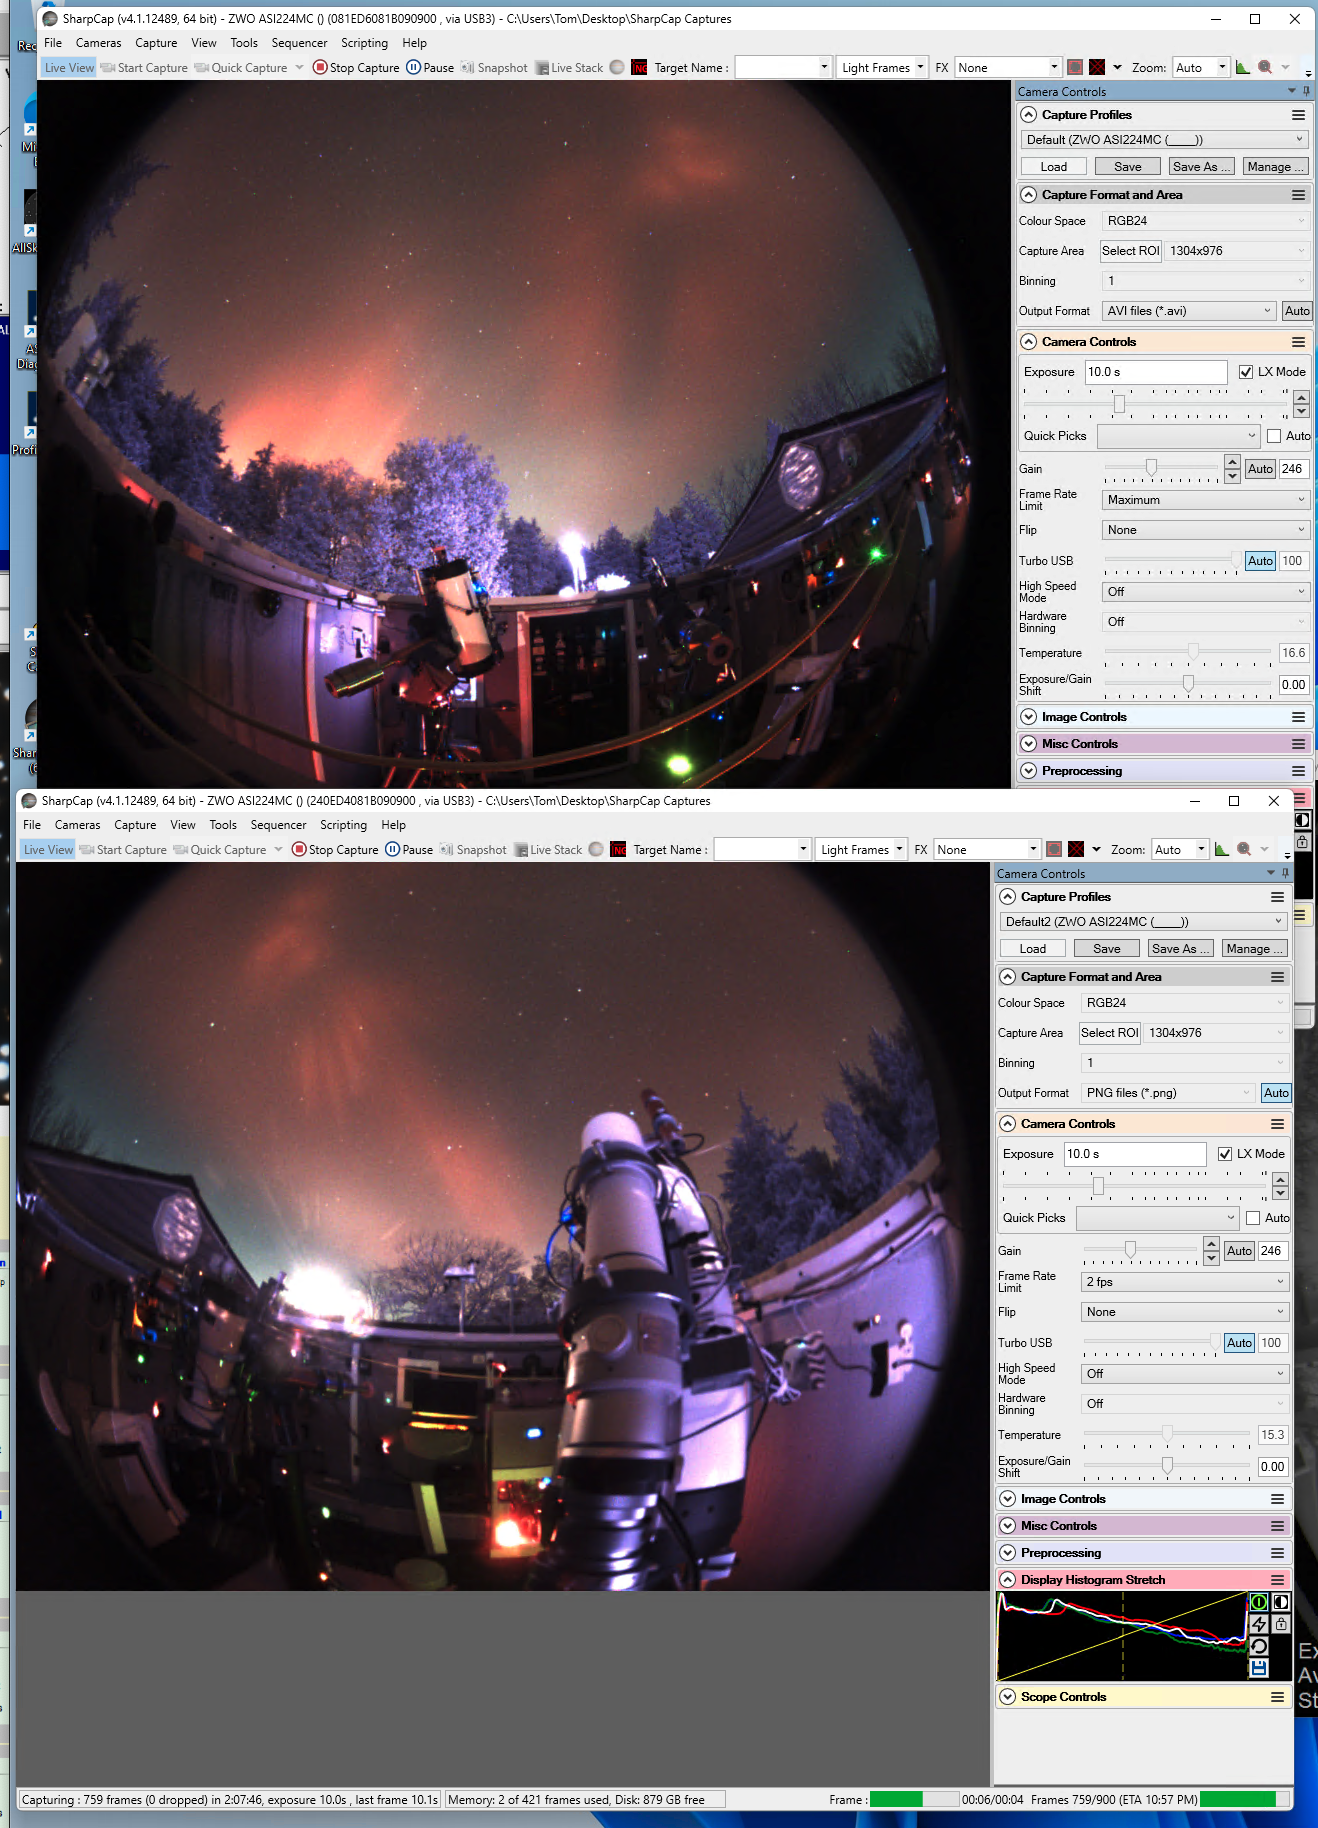Toggle the Turbo USB Auto button in the top window

click(1260, 561)
